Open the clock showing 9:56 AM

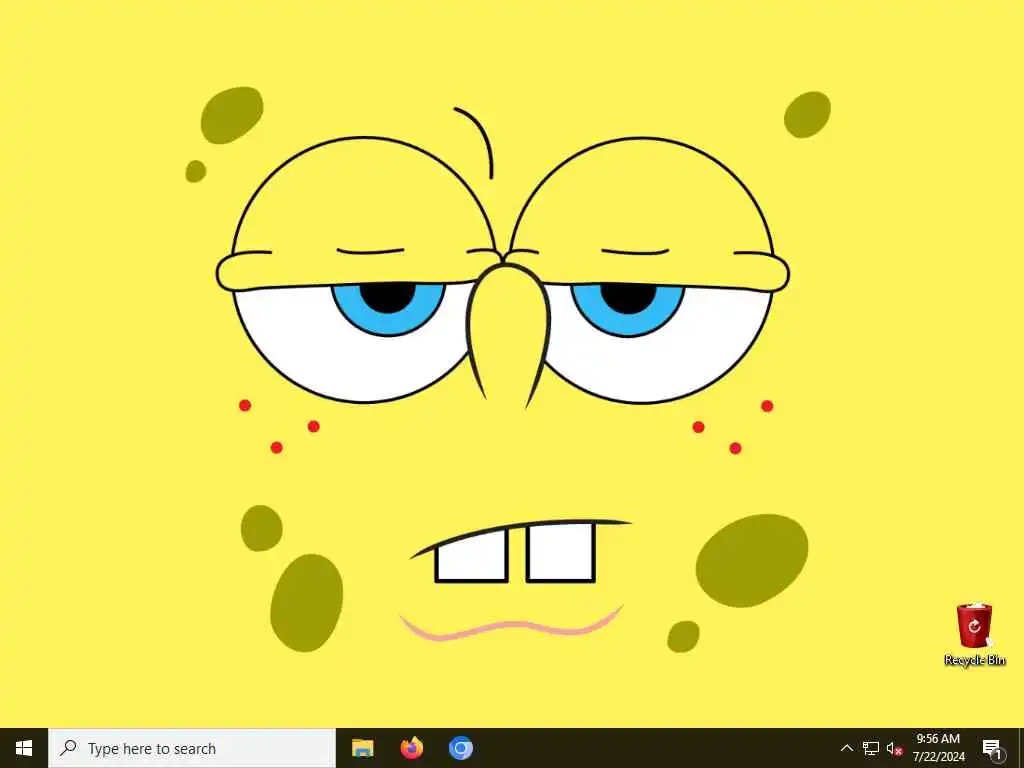(938, 748)
